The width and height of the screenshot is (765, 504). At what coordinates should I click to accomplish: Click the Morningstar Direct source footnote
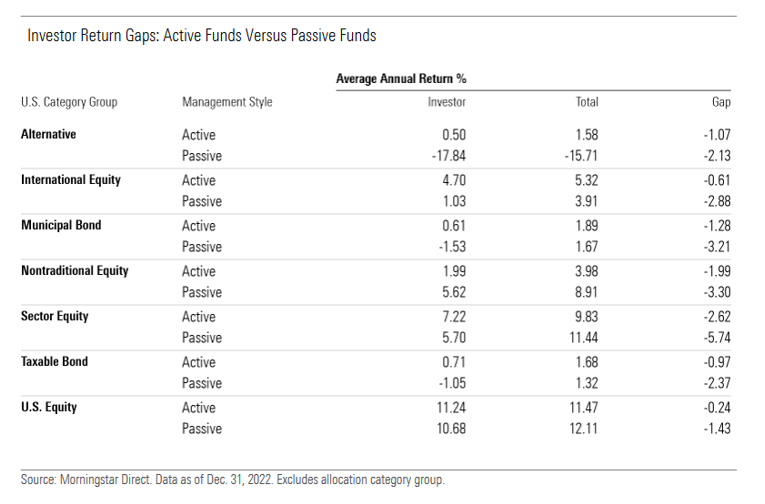coord(233,480)
